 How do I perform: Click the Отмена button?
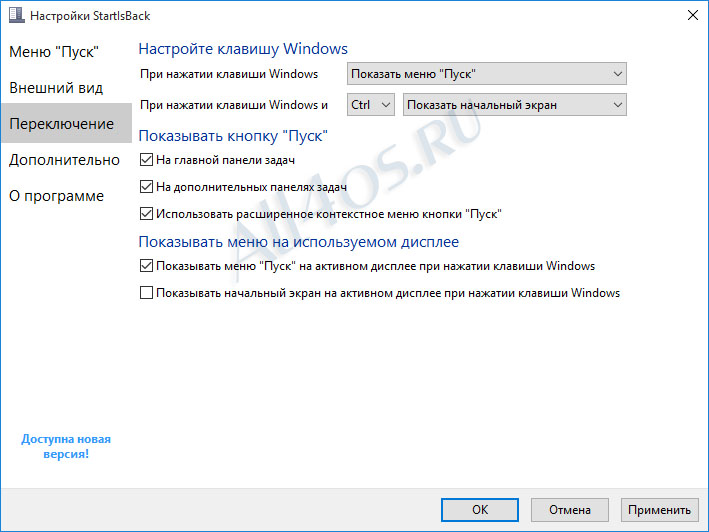(x=570, y=510)
